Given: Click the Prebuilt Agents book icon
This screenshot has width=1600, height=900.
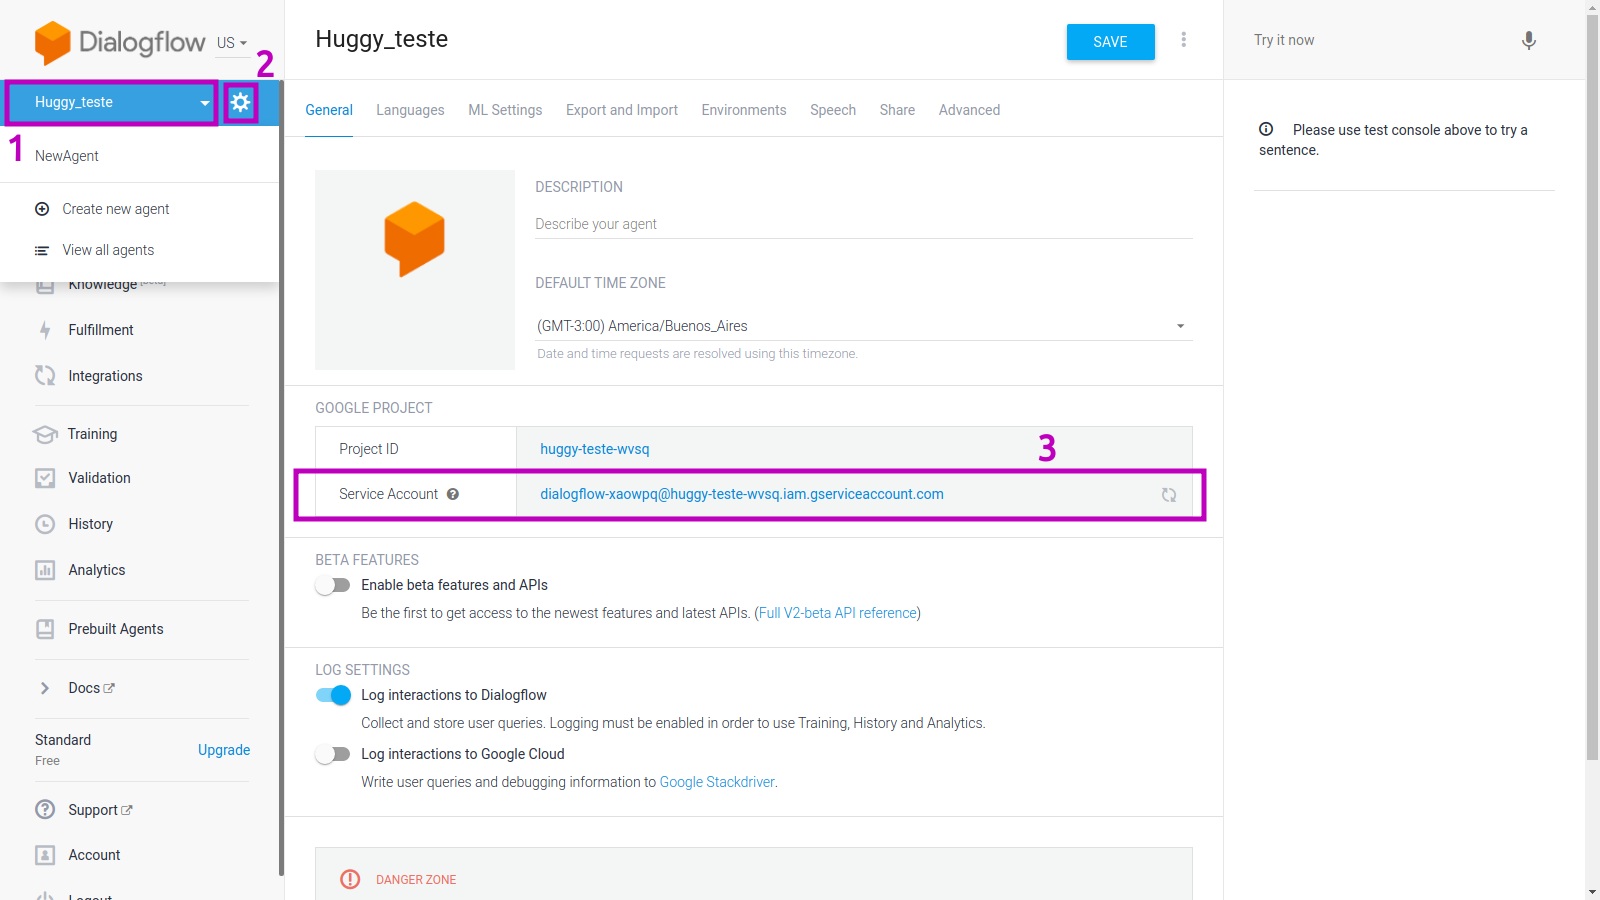Looking at the screenshot, I should tap(45, 629).
